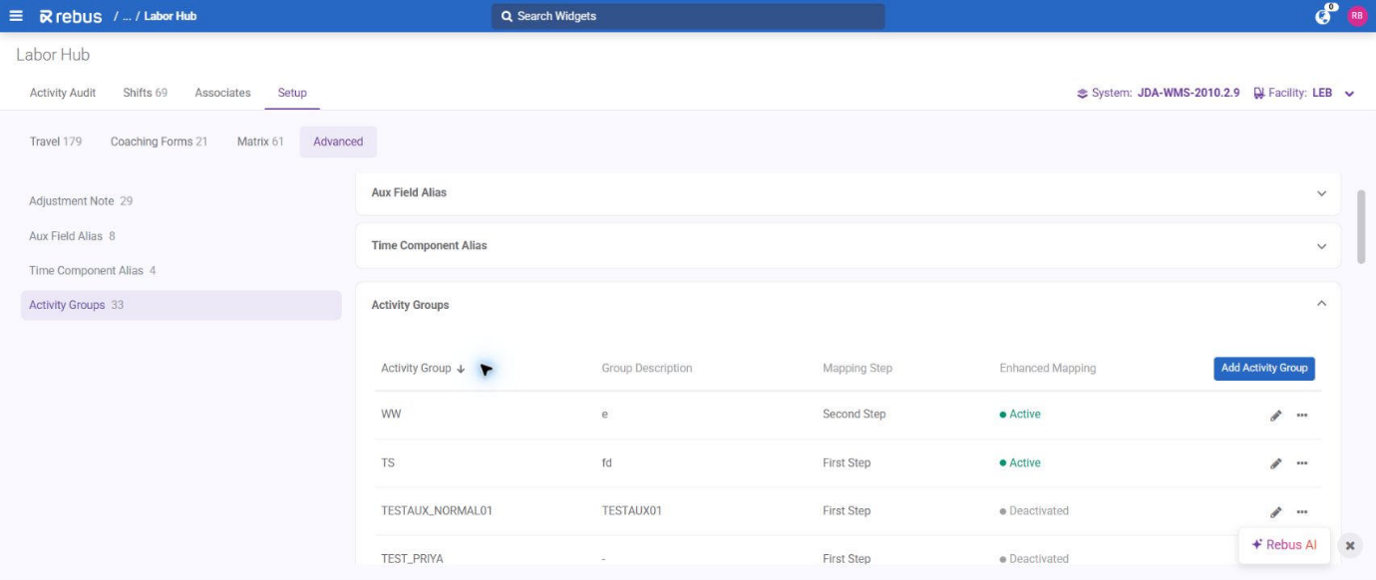The width and height of the screenshot is (1376, 580).
Task: Click the Group Description column header
Action: [x=647, y=368]
